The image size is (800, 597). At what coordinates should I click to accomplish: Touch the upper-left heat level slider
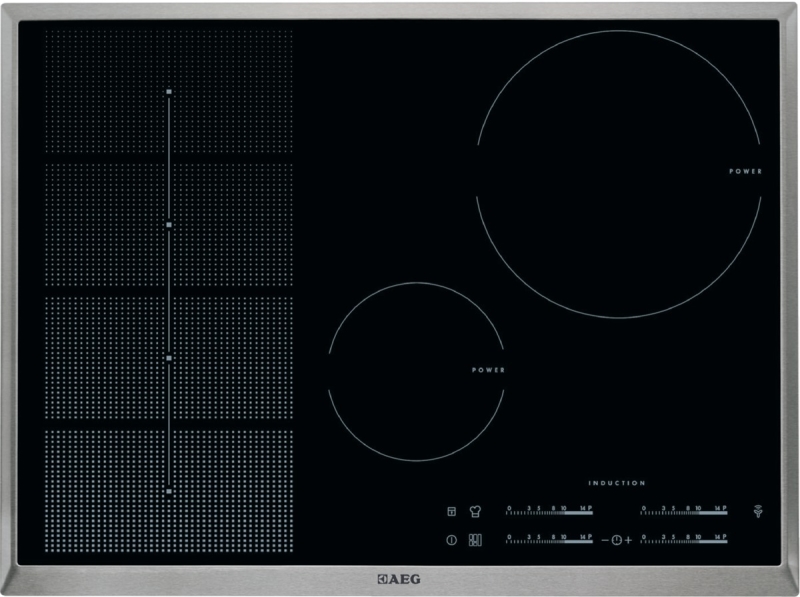click(549, 510)
